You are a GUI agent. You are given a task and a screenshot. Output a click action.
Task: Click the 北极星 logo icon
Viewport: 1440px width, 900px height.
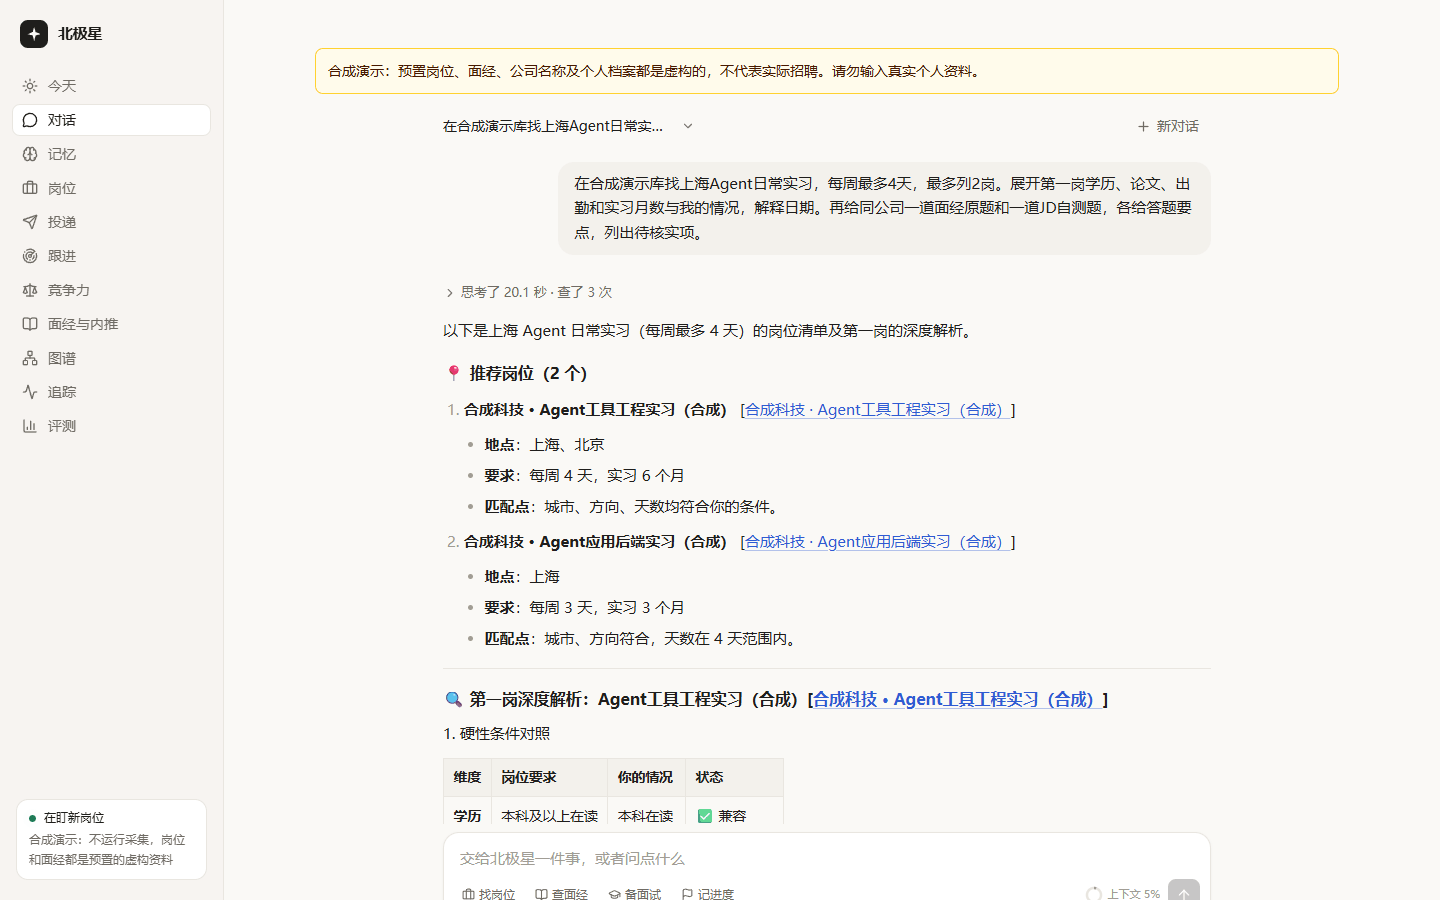pyautogui.click(x=34, y=34)
